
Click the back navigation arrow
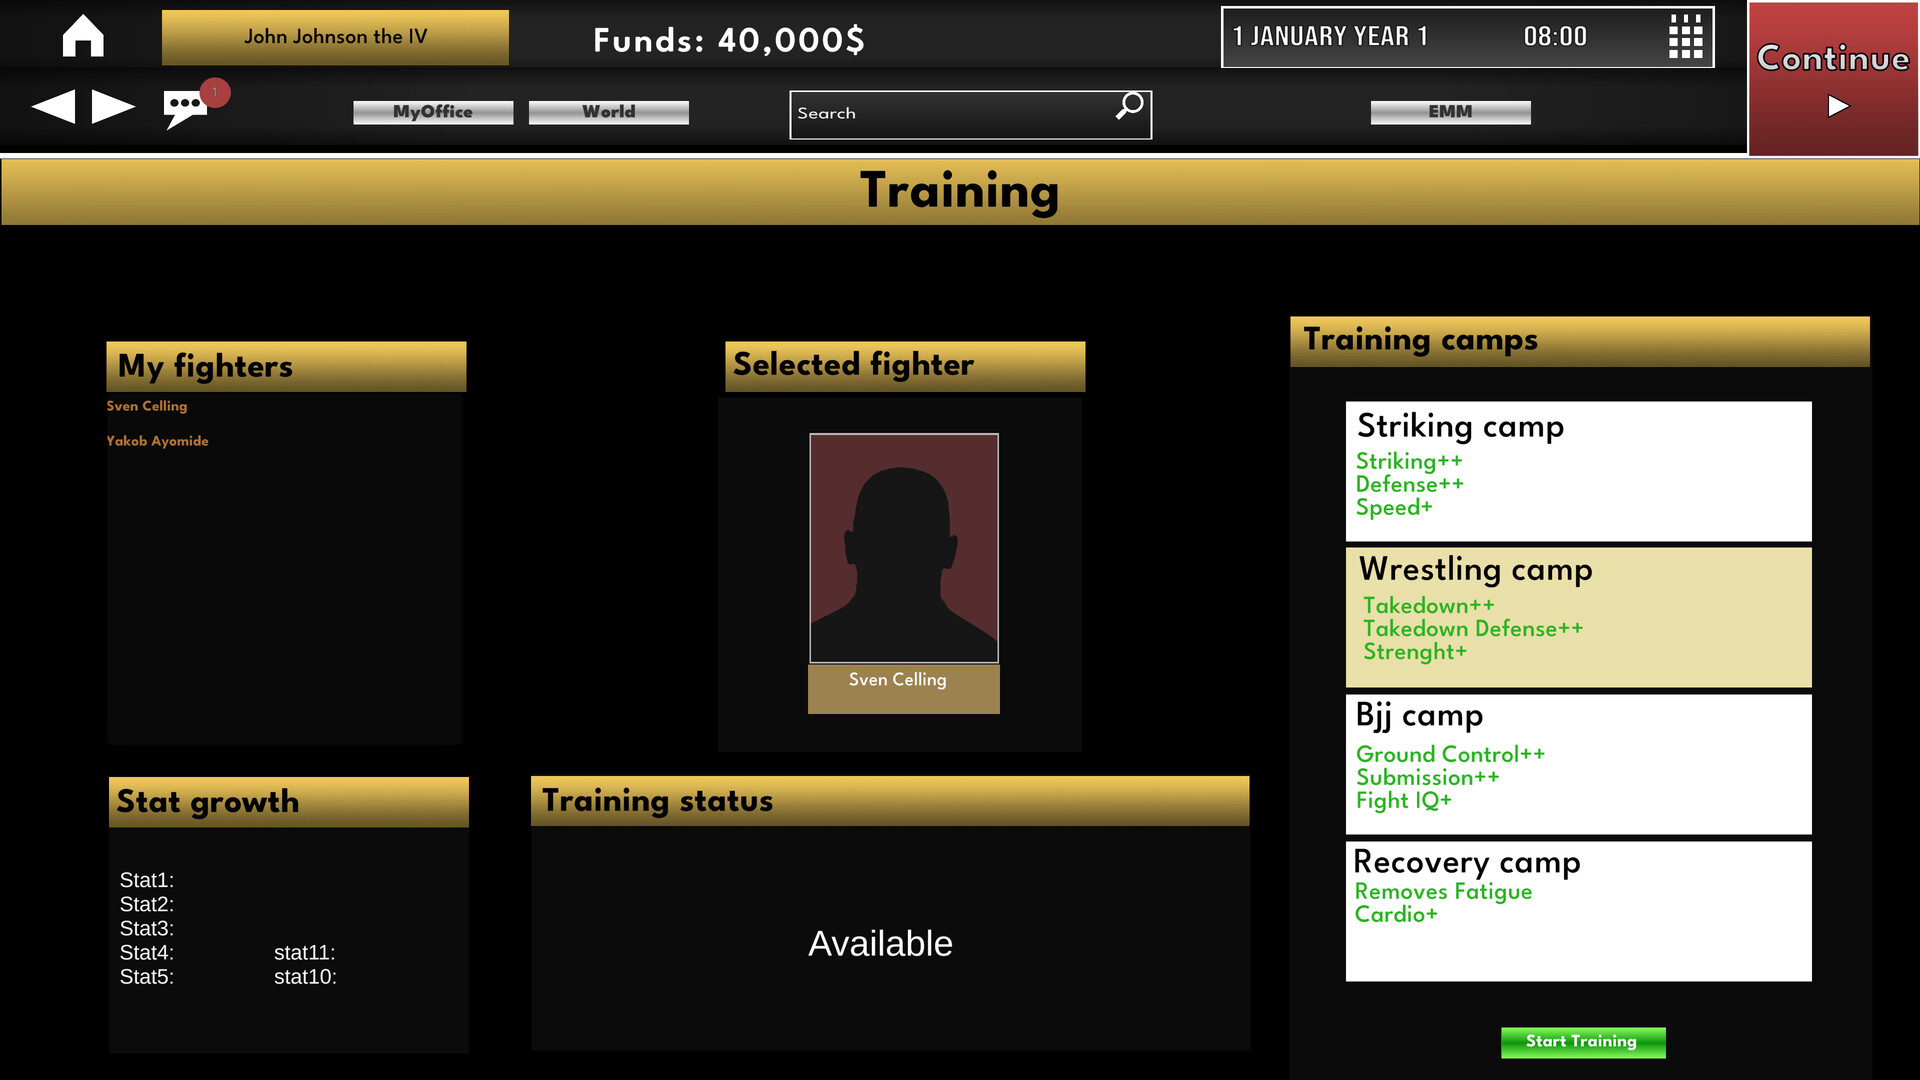[53, 106]
